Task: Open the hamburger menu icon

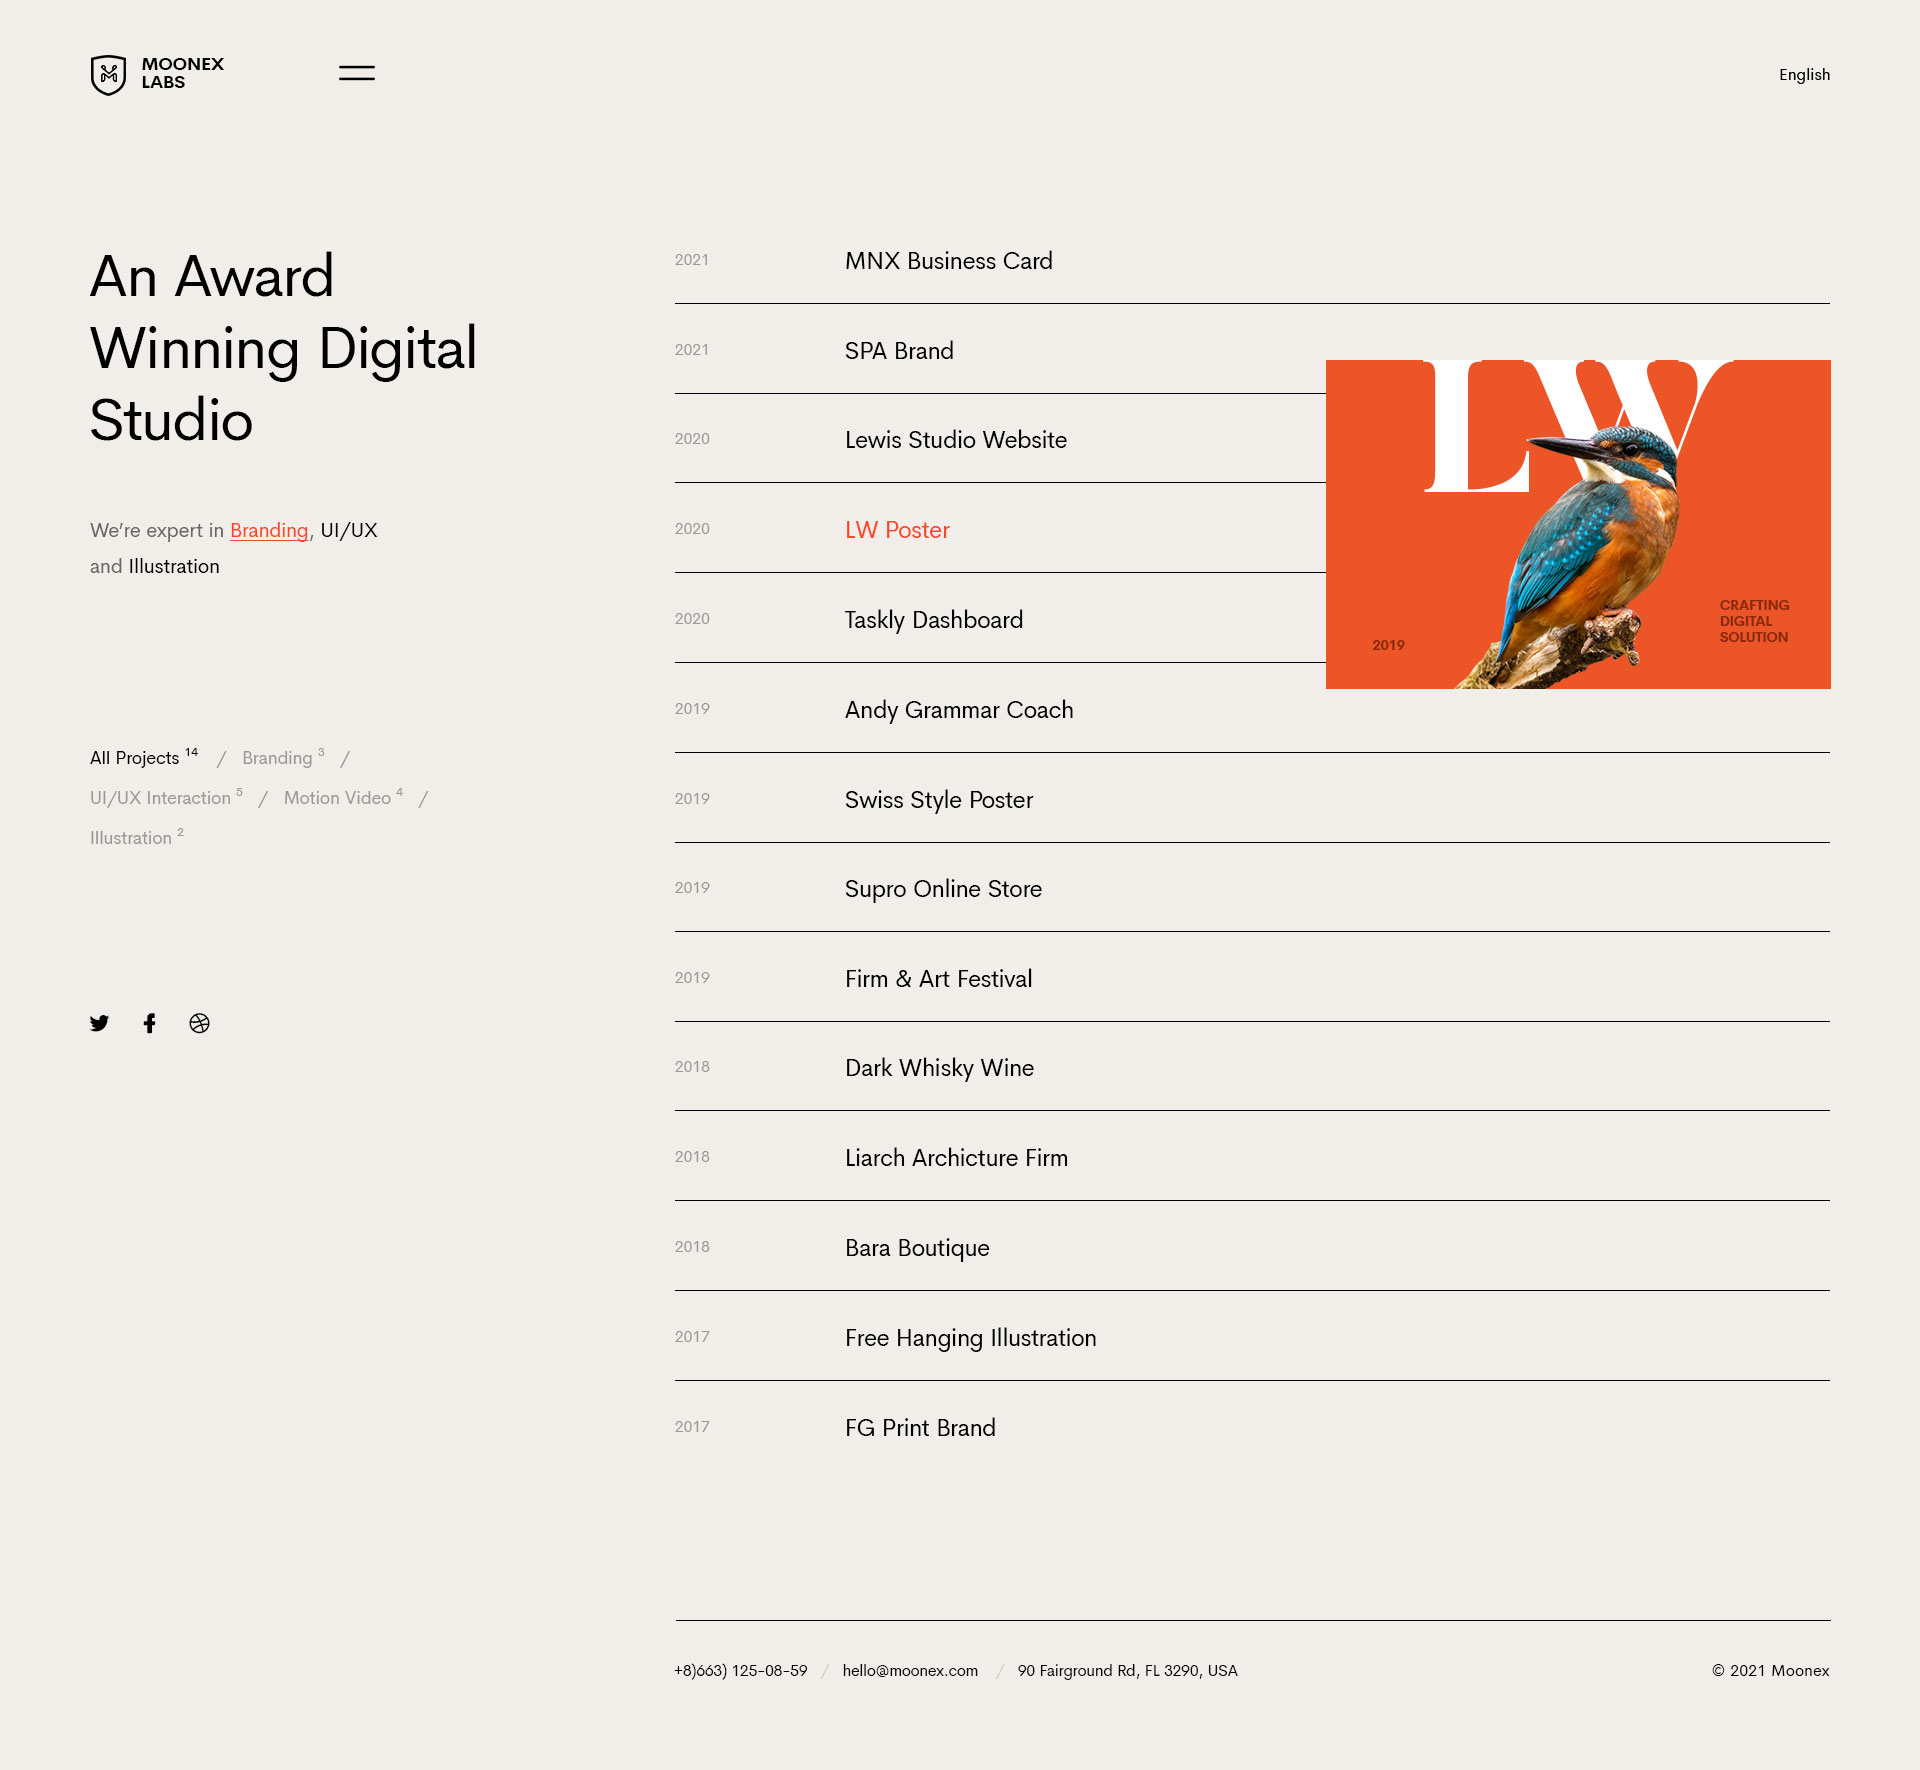Action: click(356, 73)
